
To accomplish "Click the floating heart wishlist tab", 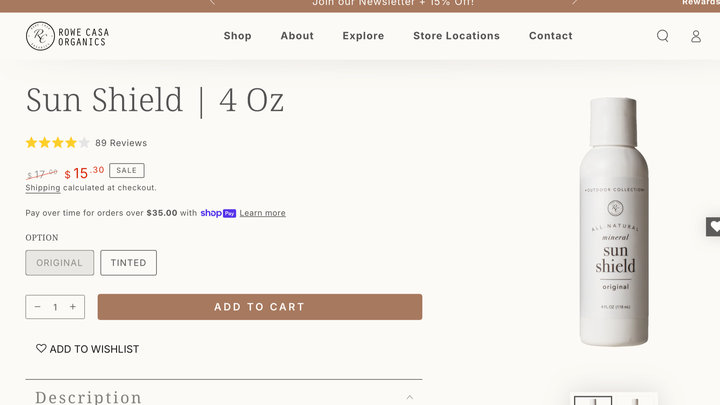I will click(714, 226).
